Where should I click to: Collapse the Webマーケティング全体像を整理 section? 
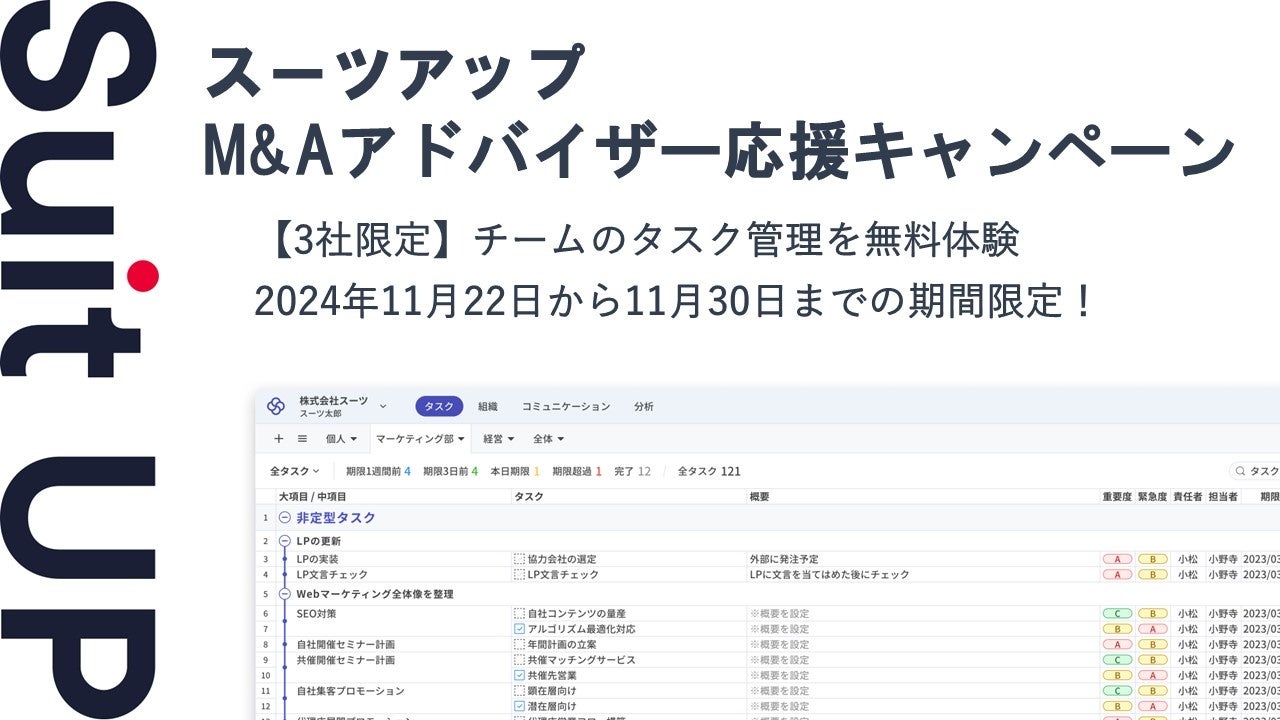285,594
